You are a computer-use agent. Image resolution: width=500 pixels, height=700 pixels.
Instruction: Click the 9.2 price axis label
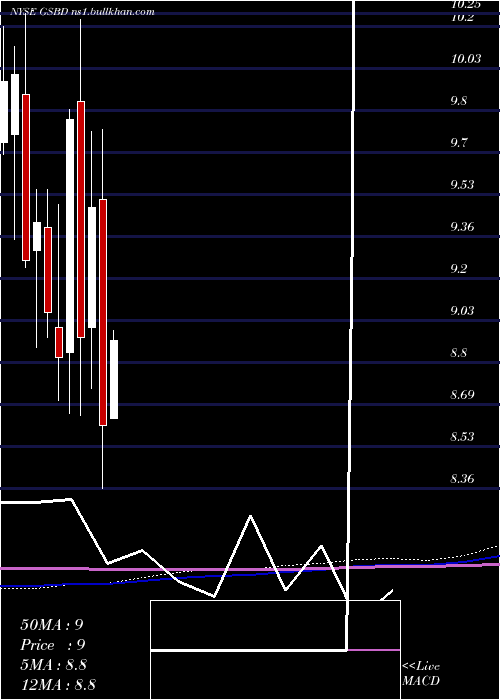click(x=458, y=268)
